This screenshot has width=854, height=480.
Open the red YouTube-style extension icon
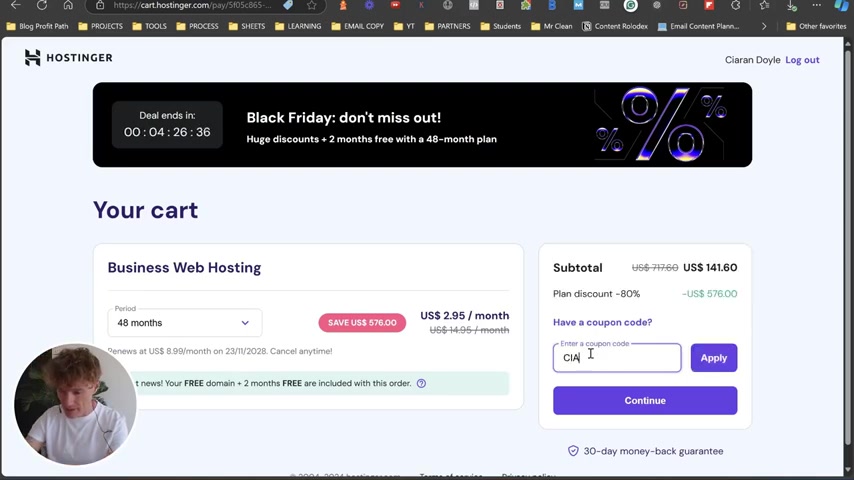[x=395, y=5]
